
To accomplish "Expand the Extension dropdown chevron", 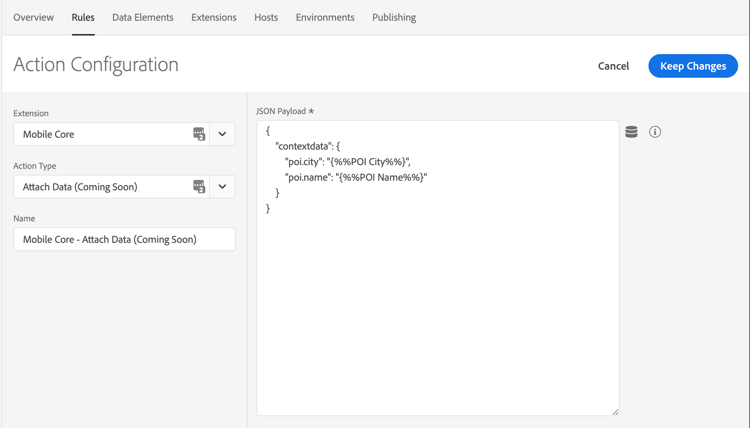I will [222, 134].
